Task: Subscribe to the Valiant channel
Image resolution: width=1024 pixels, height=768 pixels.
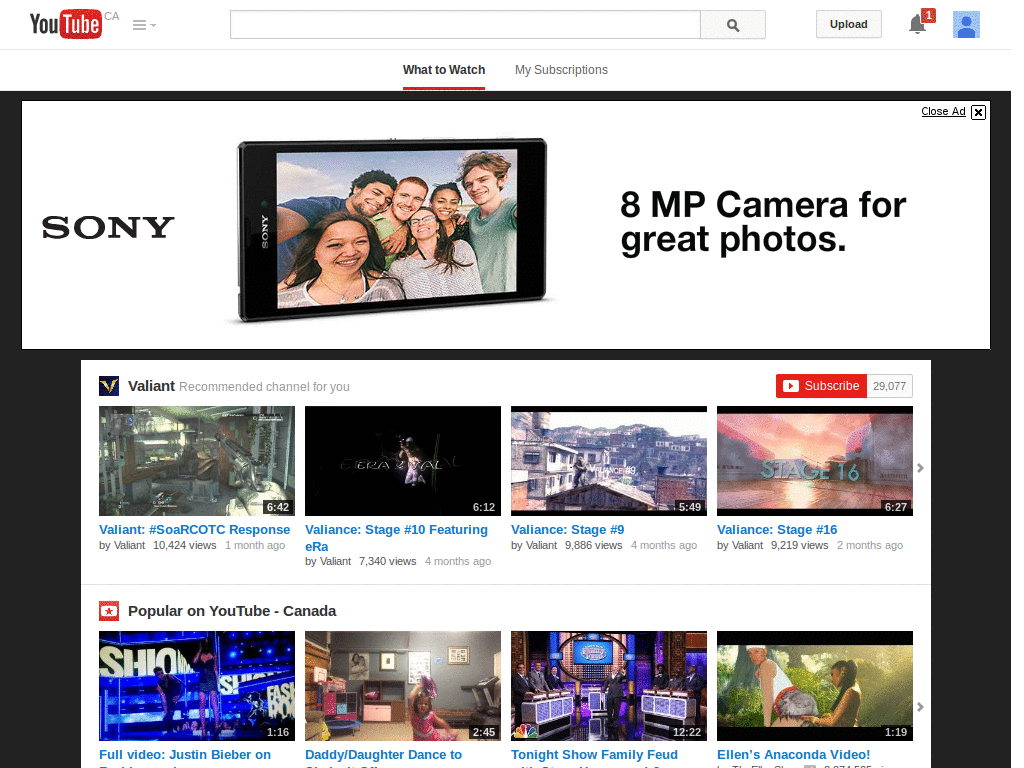Action: [x=822, y=386]
